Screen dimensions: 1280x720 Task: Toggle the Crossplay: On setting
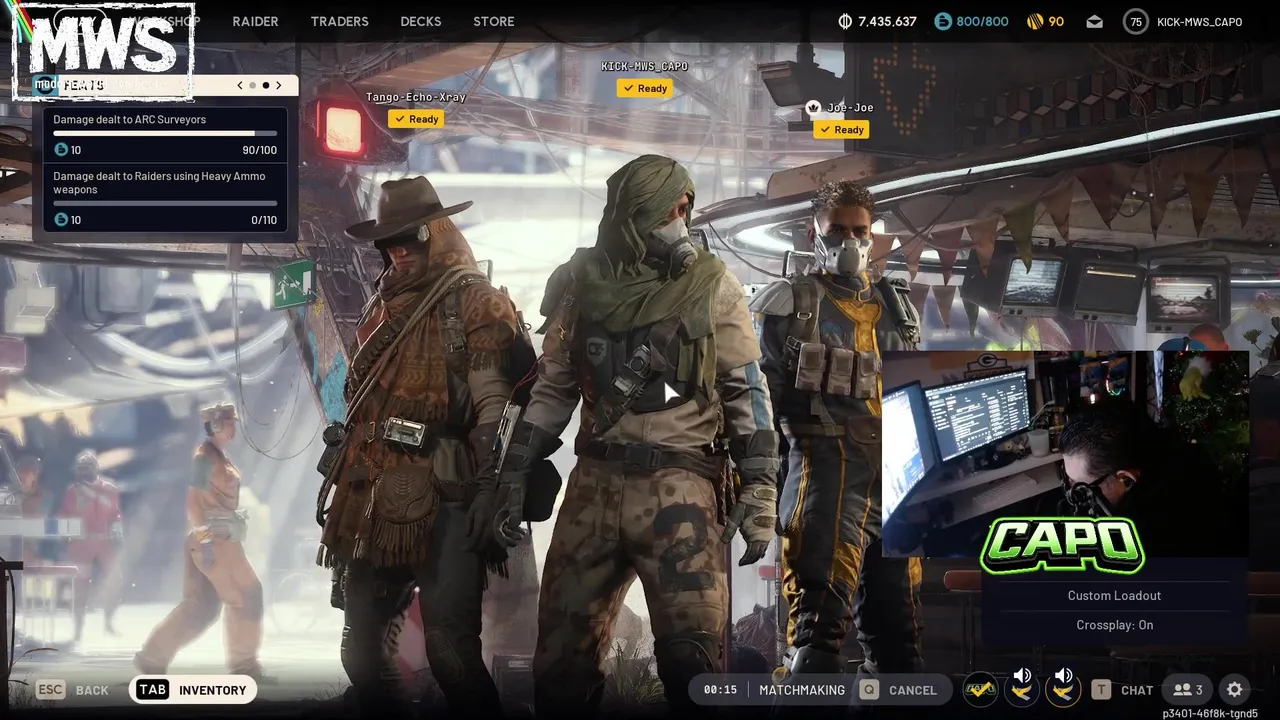point(1114,625)
